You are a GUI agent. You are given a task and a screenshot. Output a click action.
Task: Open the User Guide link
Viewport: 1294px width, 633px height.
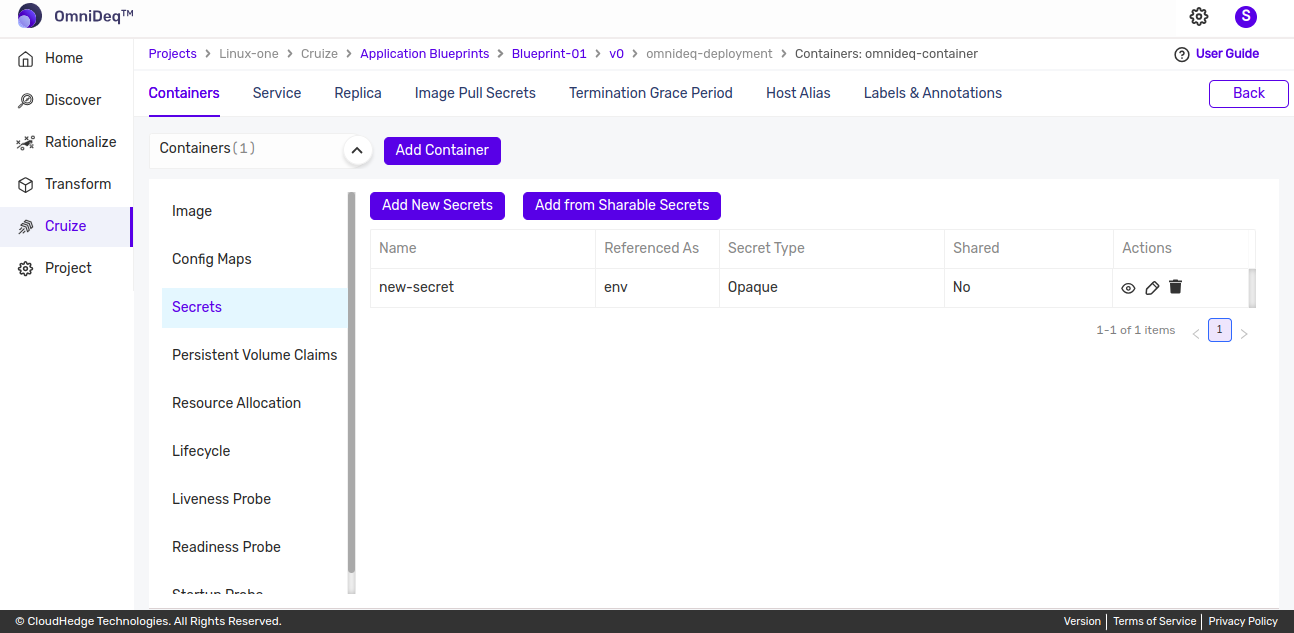tap(1226, 54)
